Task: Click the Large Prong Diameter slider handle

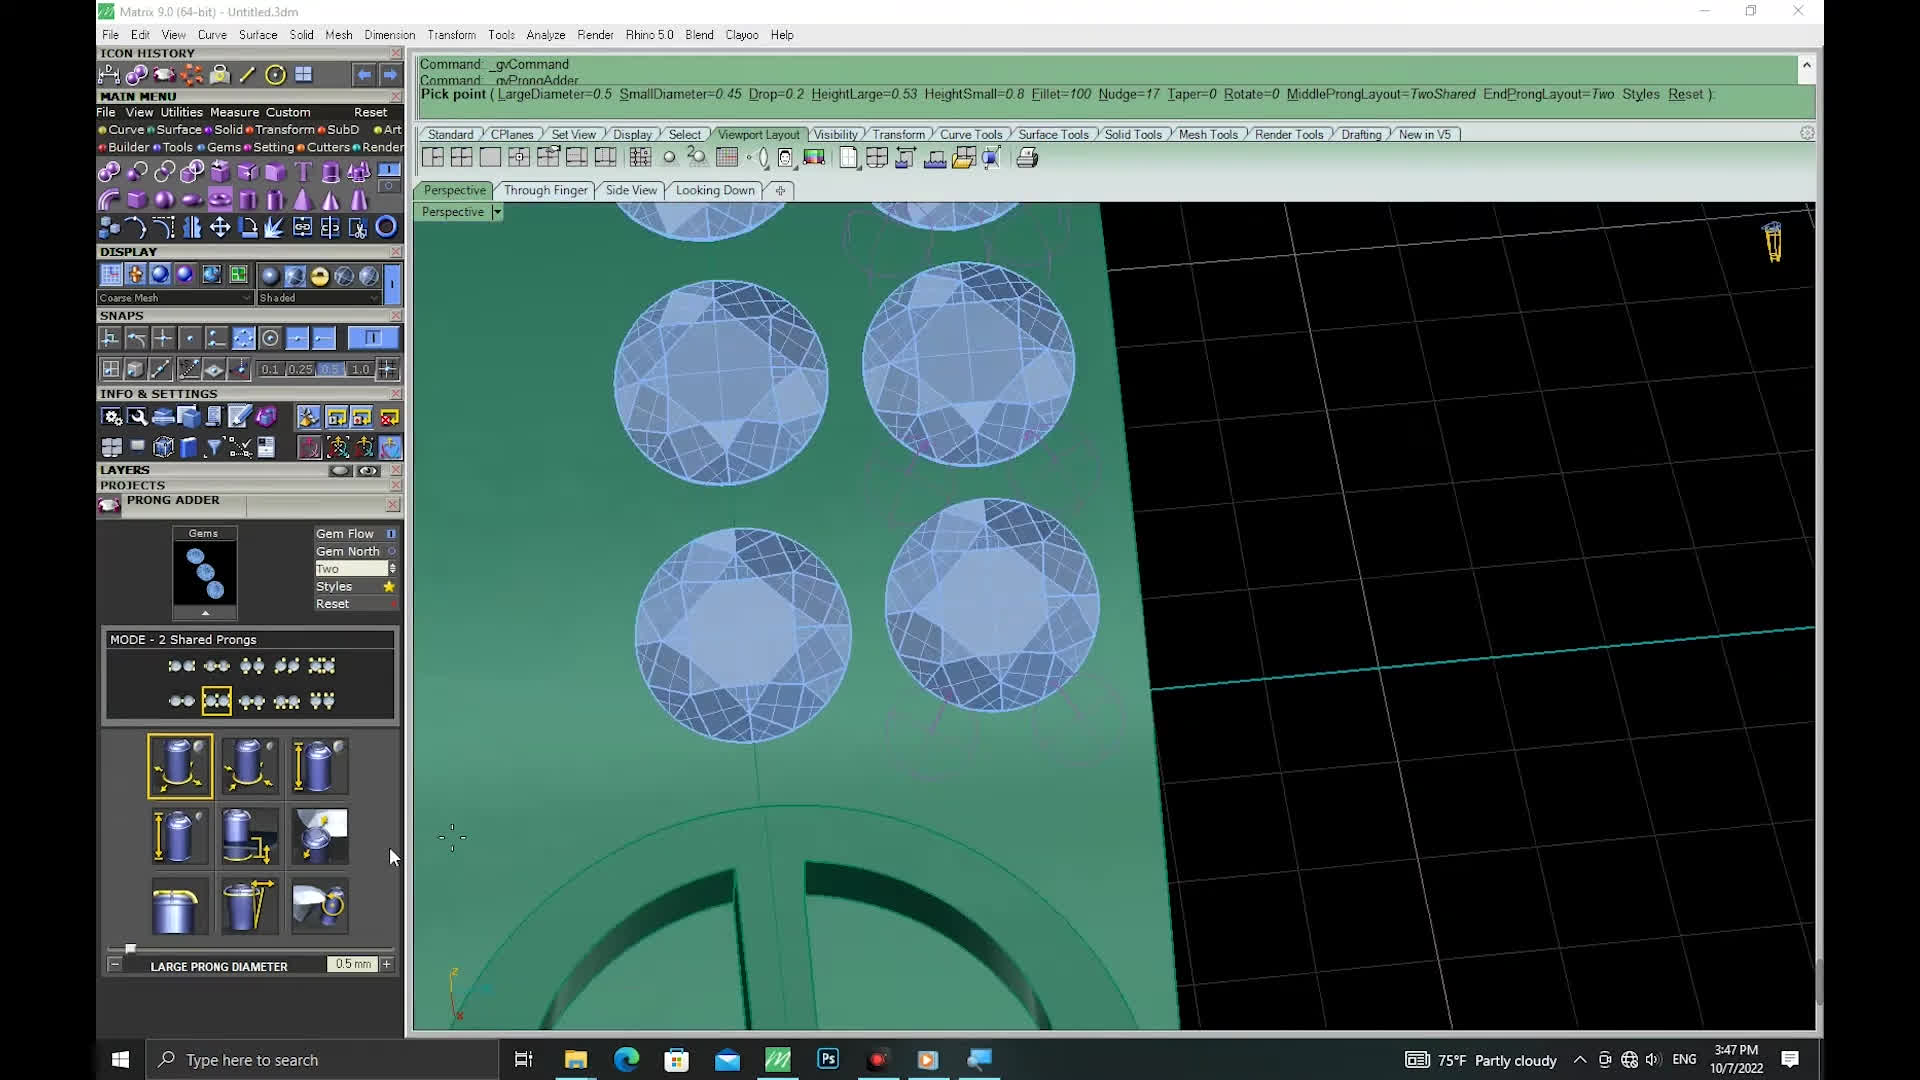Action: (x=130, y=948)
